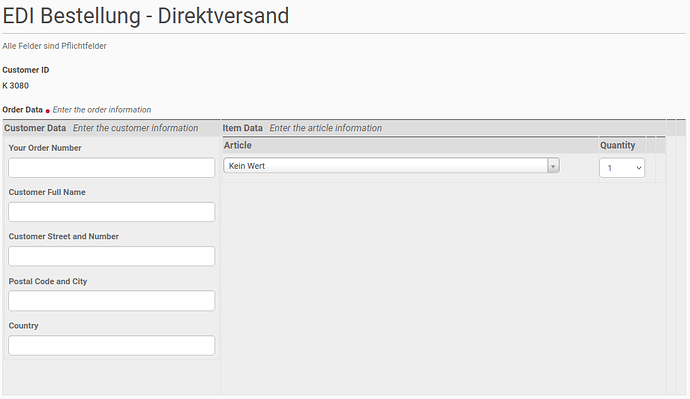
Task: Open the Quantity dropdown set to 1
Action: (622, 168)
